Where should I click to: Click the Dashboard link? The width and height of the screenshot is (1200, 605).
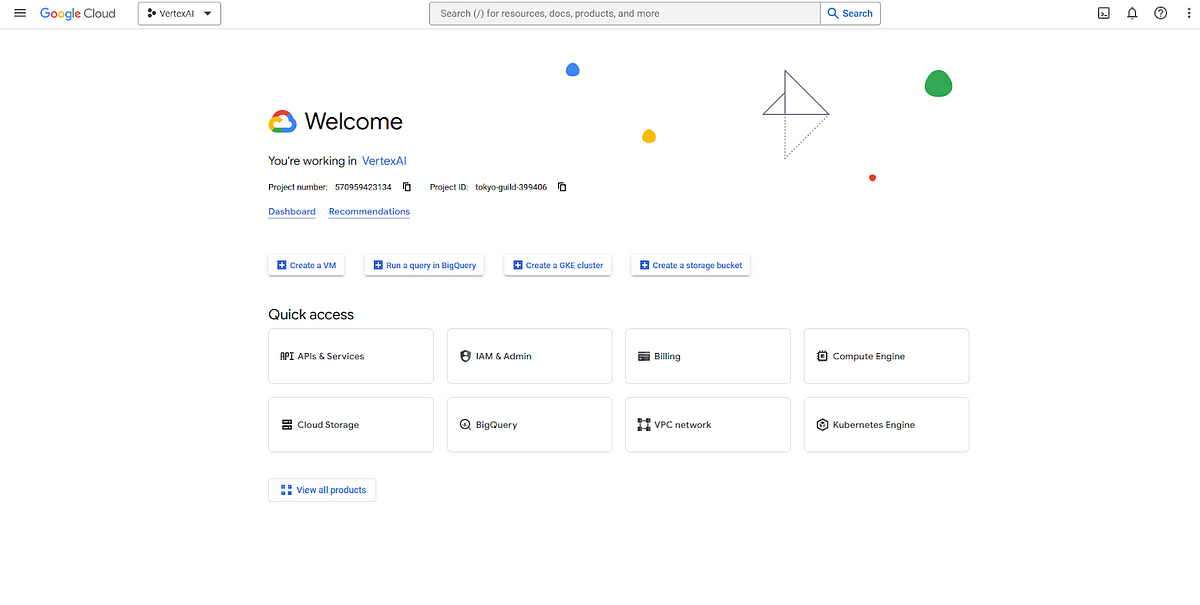tap(291, 211)
